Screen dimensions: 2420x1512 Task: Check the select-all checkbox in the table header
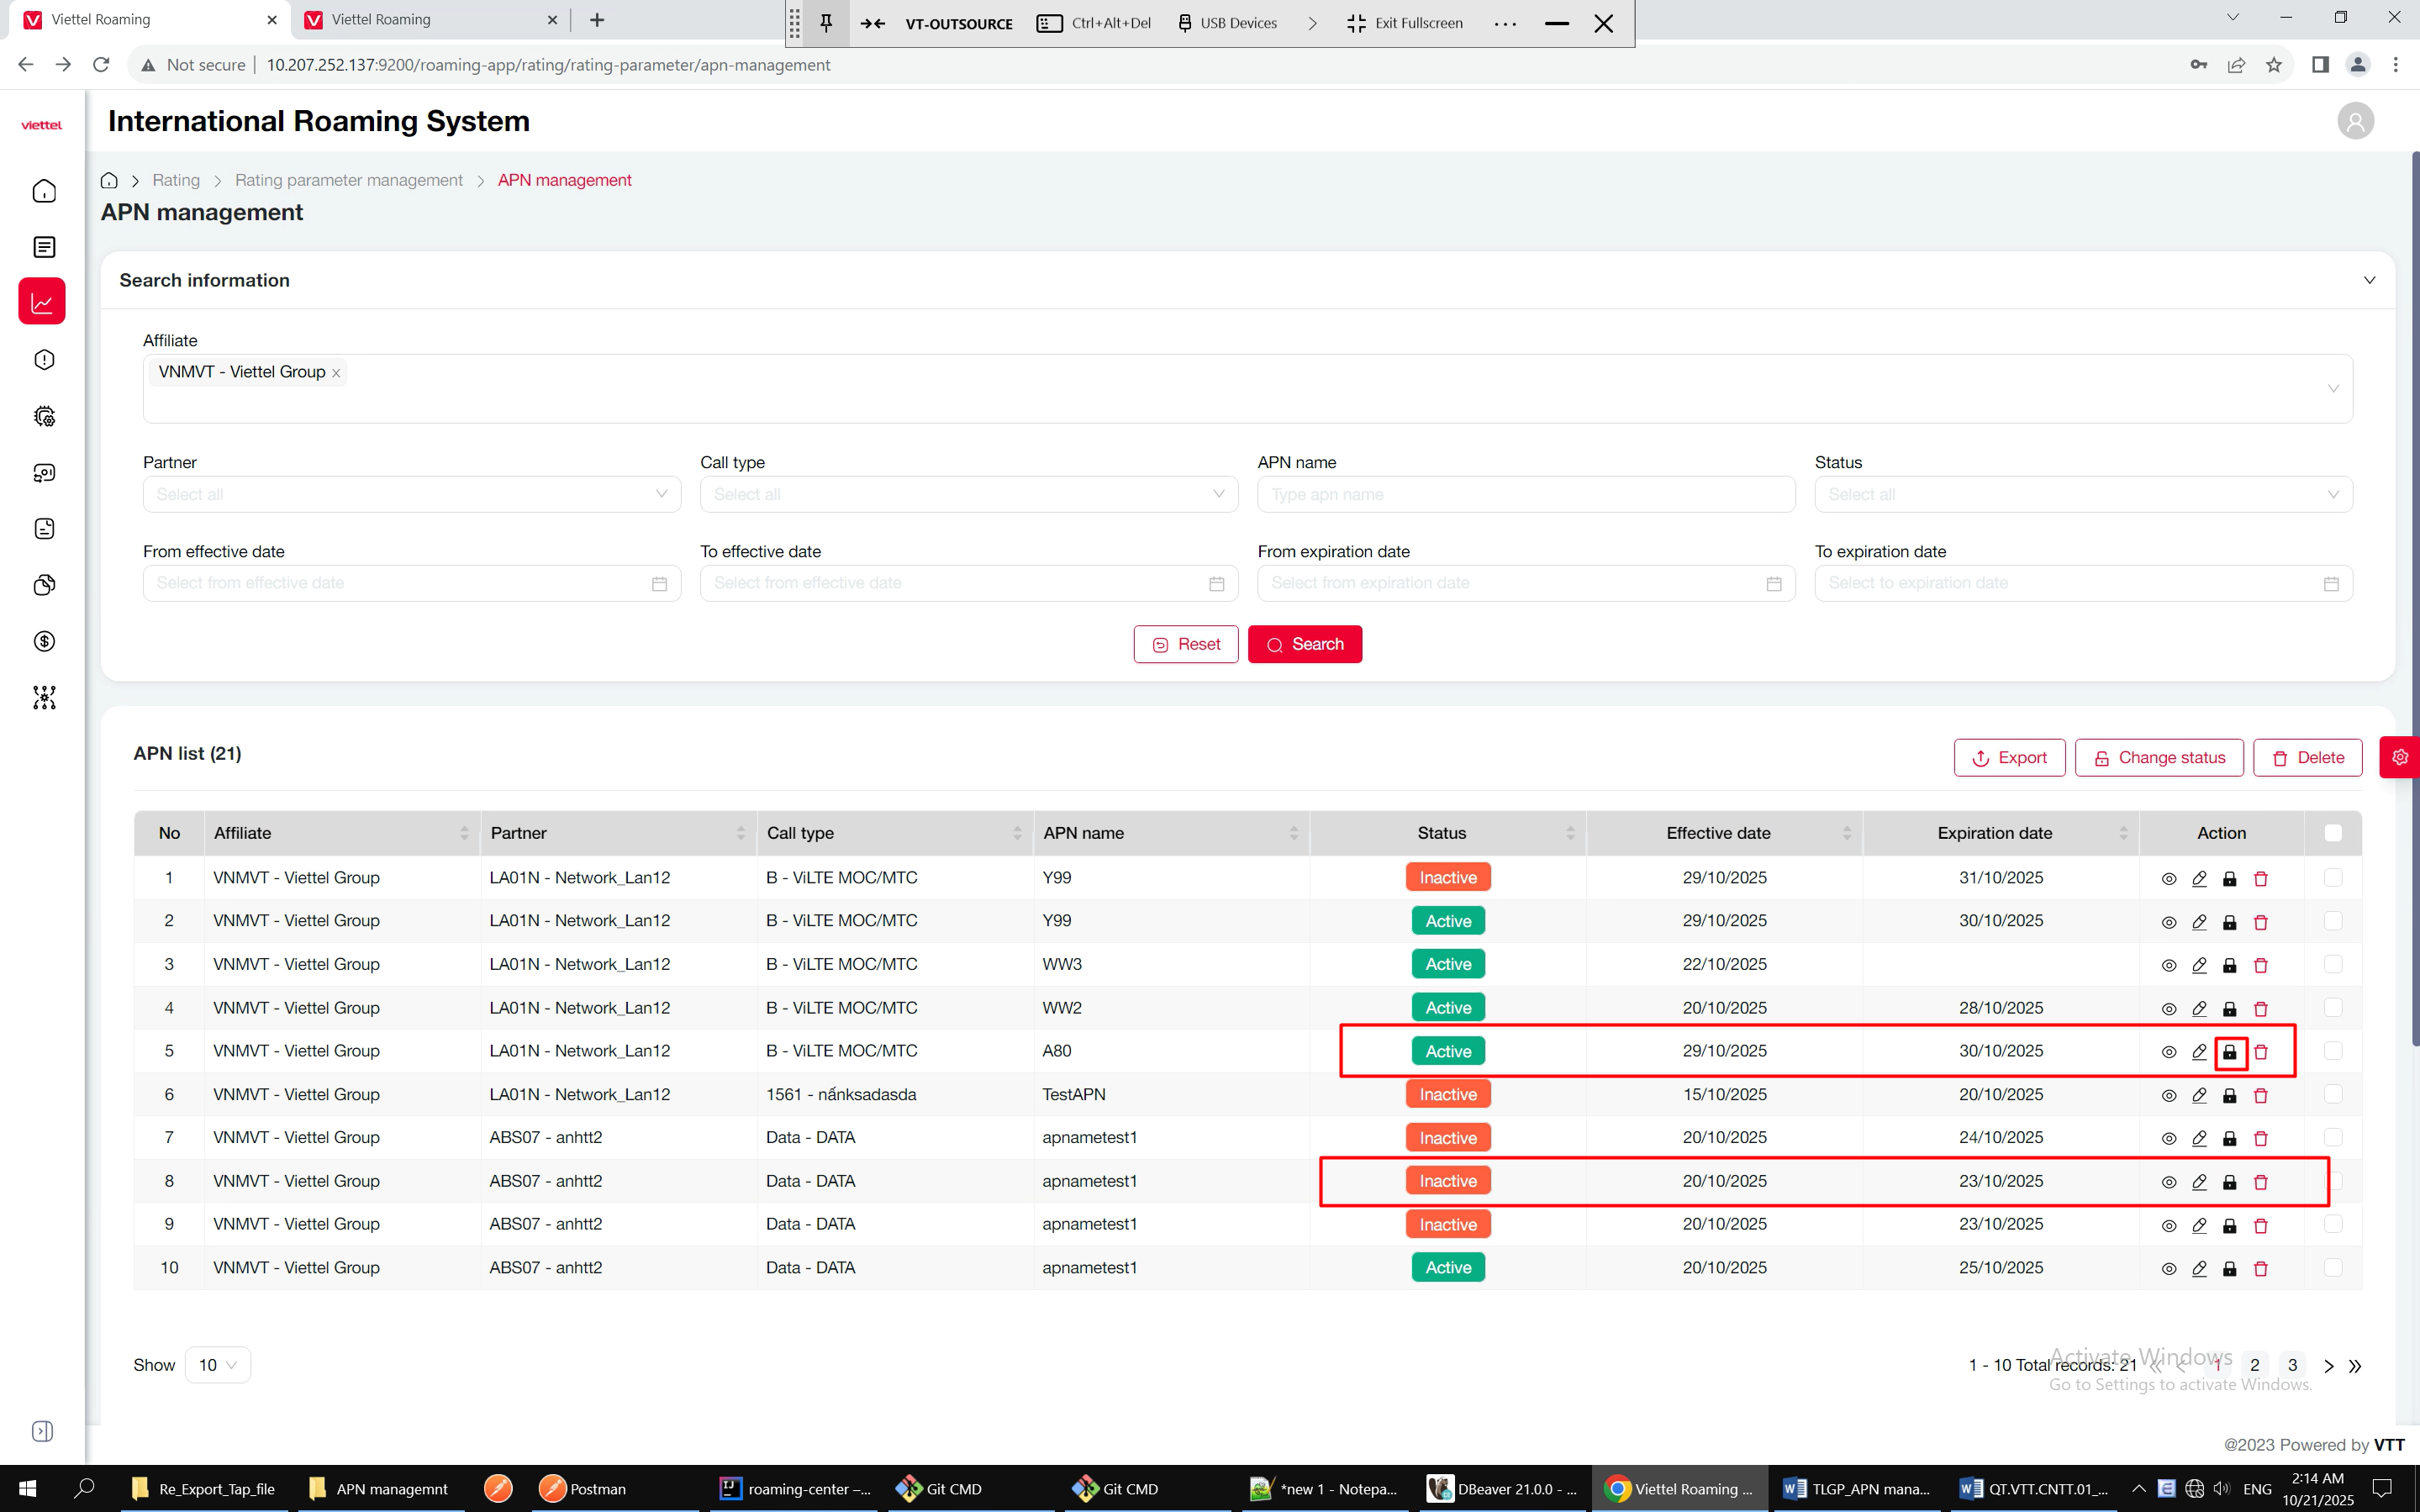(2333, 833)
